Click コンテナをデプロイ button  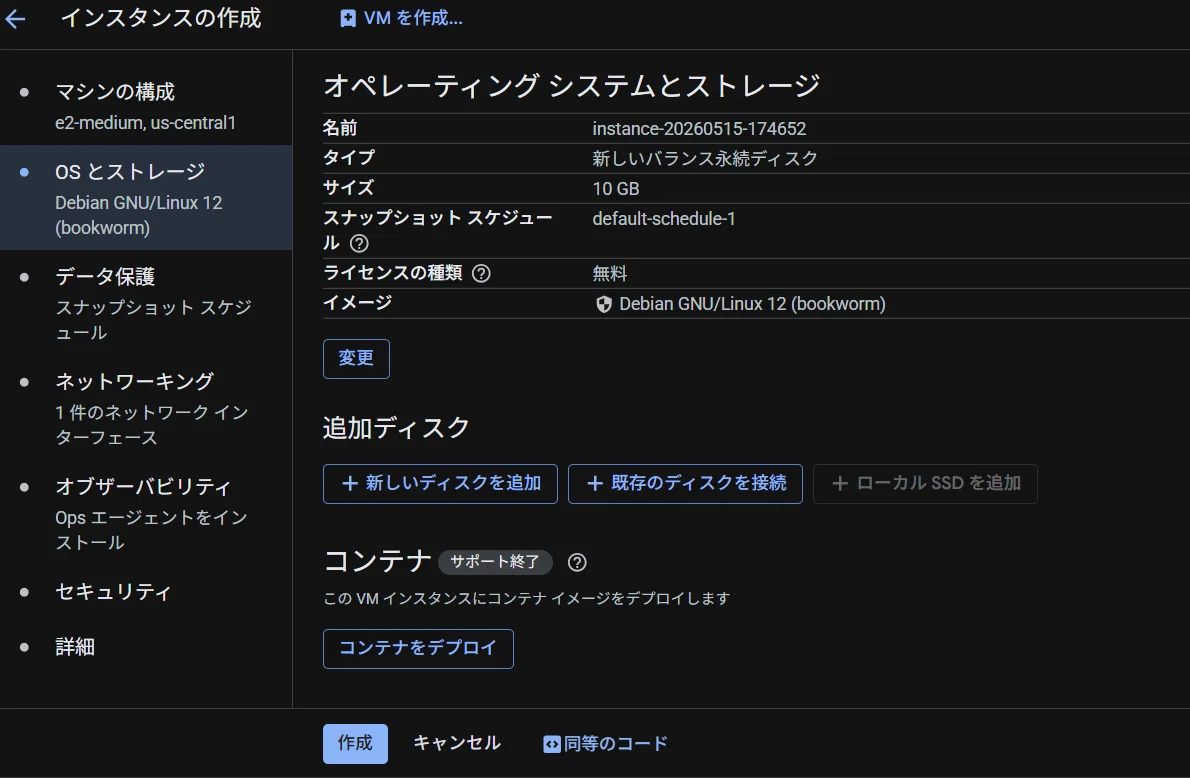click(x=418, y=648)
